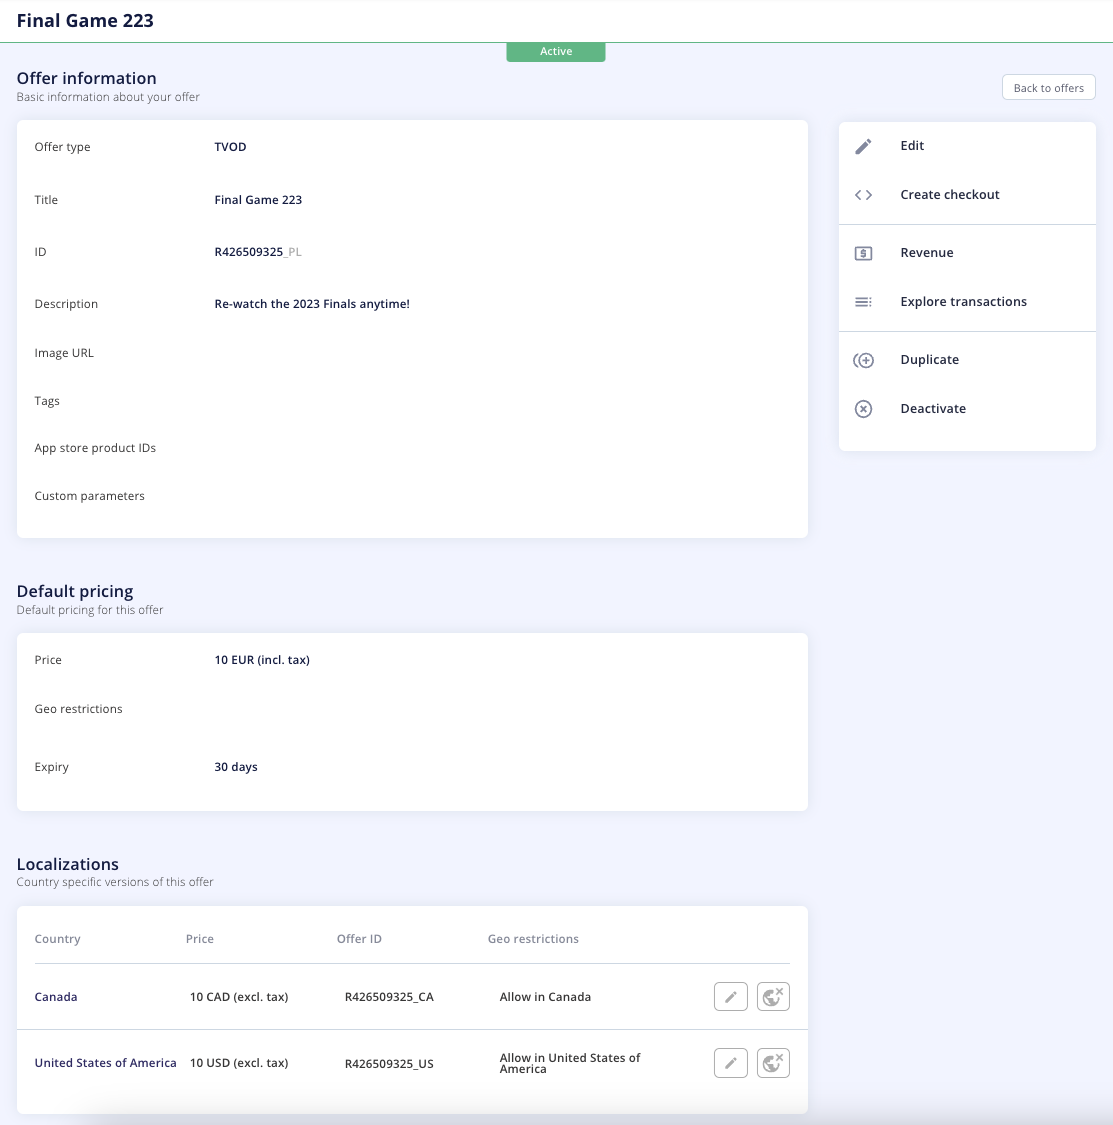Select Explore transactions in the side panel
The width and height of the screenshot is (1113, 1125).
[963, 301]
